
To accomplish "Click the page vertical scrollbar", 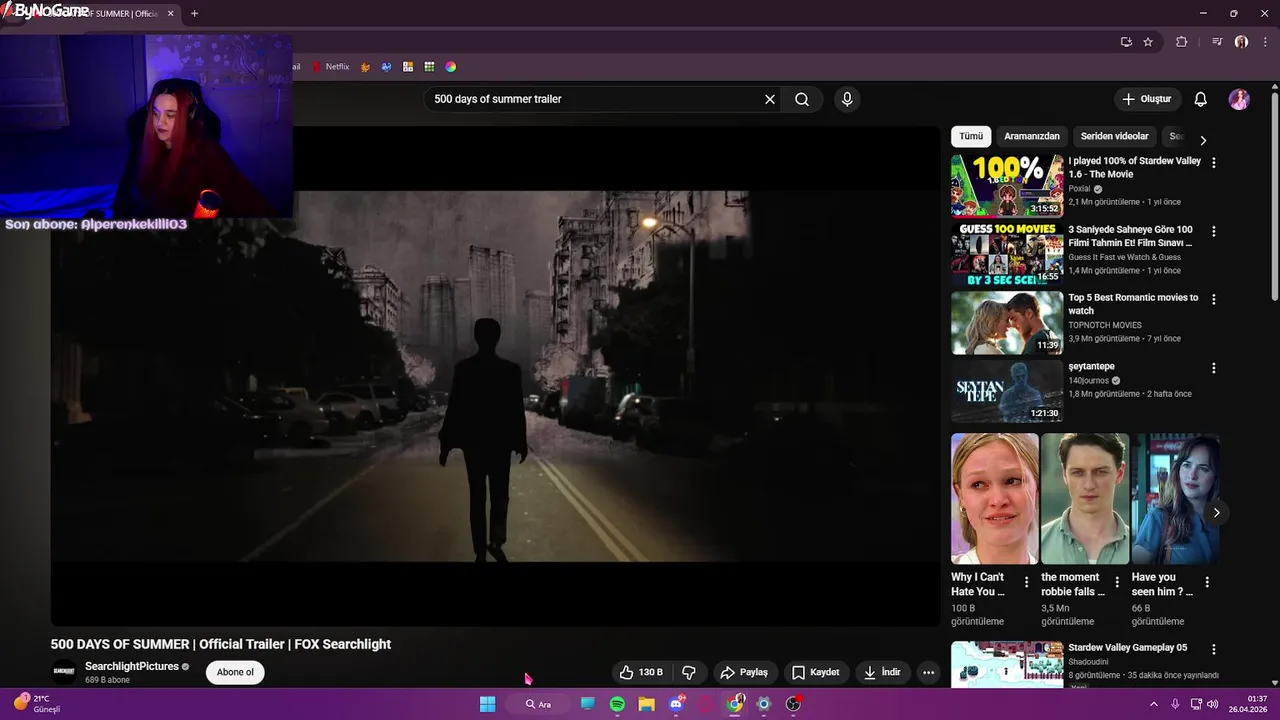I will pos(1274,195).
